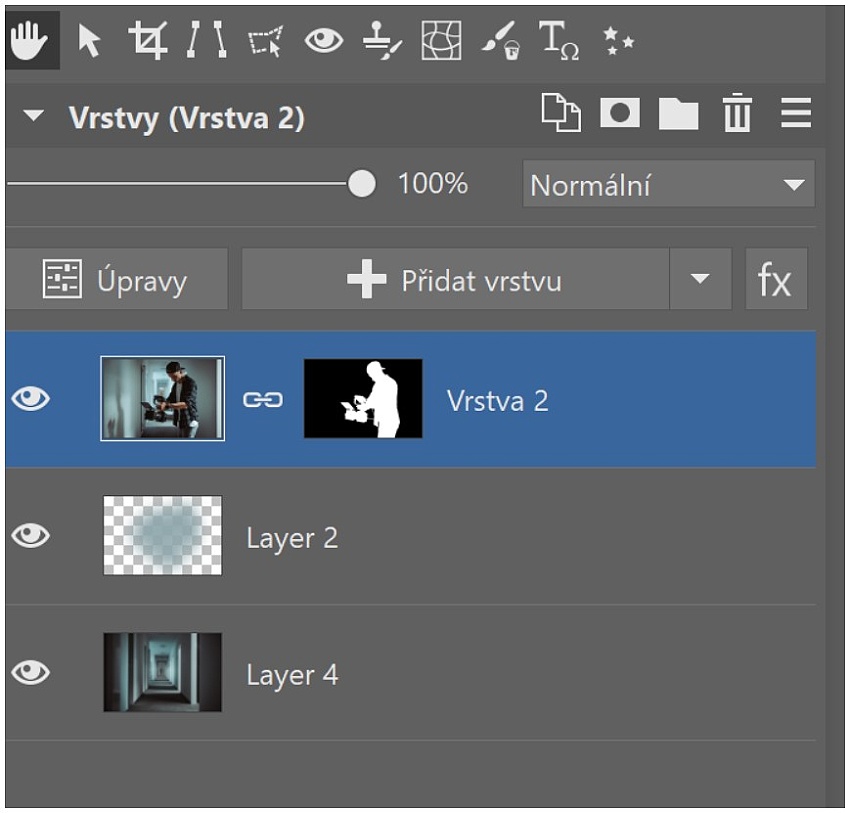Click the opacity slider handle
This screenshot has height=813, width=850.
pyautogui.click(x=362, y=184)
